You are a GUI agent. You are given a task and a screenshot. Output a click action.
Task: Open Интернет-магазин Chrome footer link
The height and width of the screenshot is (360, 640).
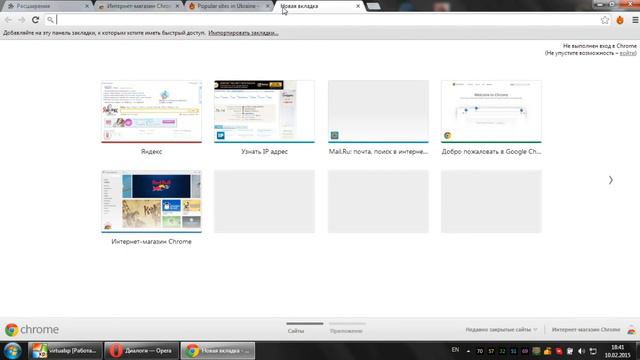pos(586,329)
